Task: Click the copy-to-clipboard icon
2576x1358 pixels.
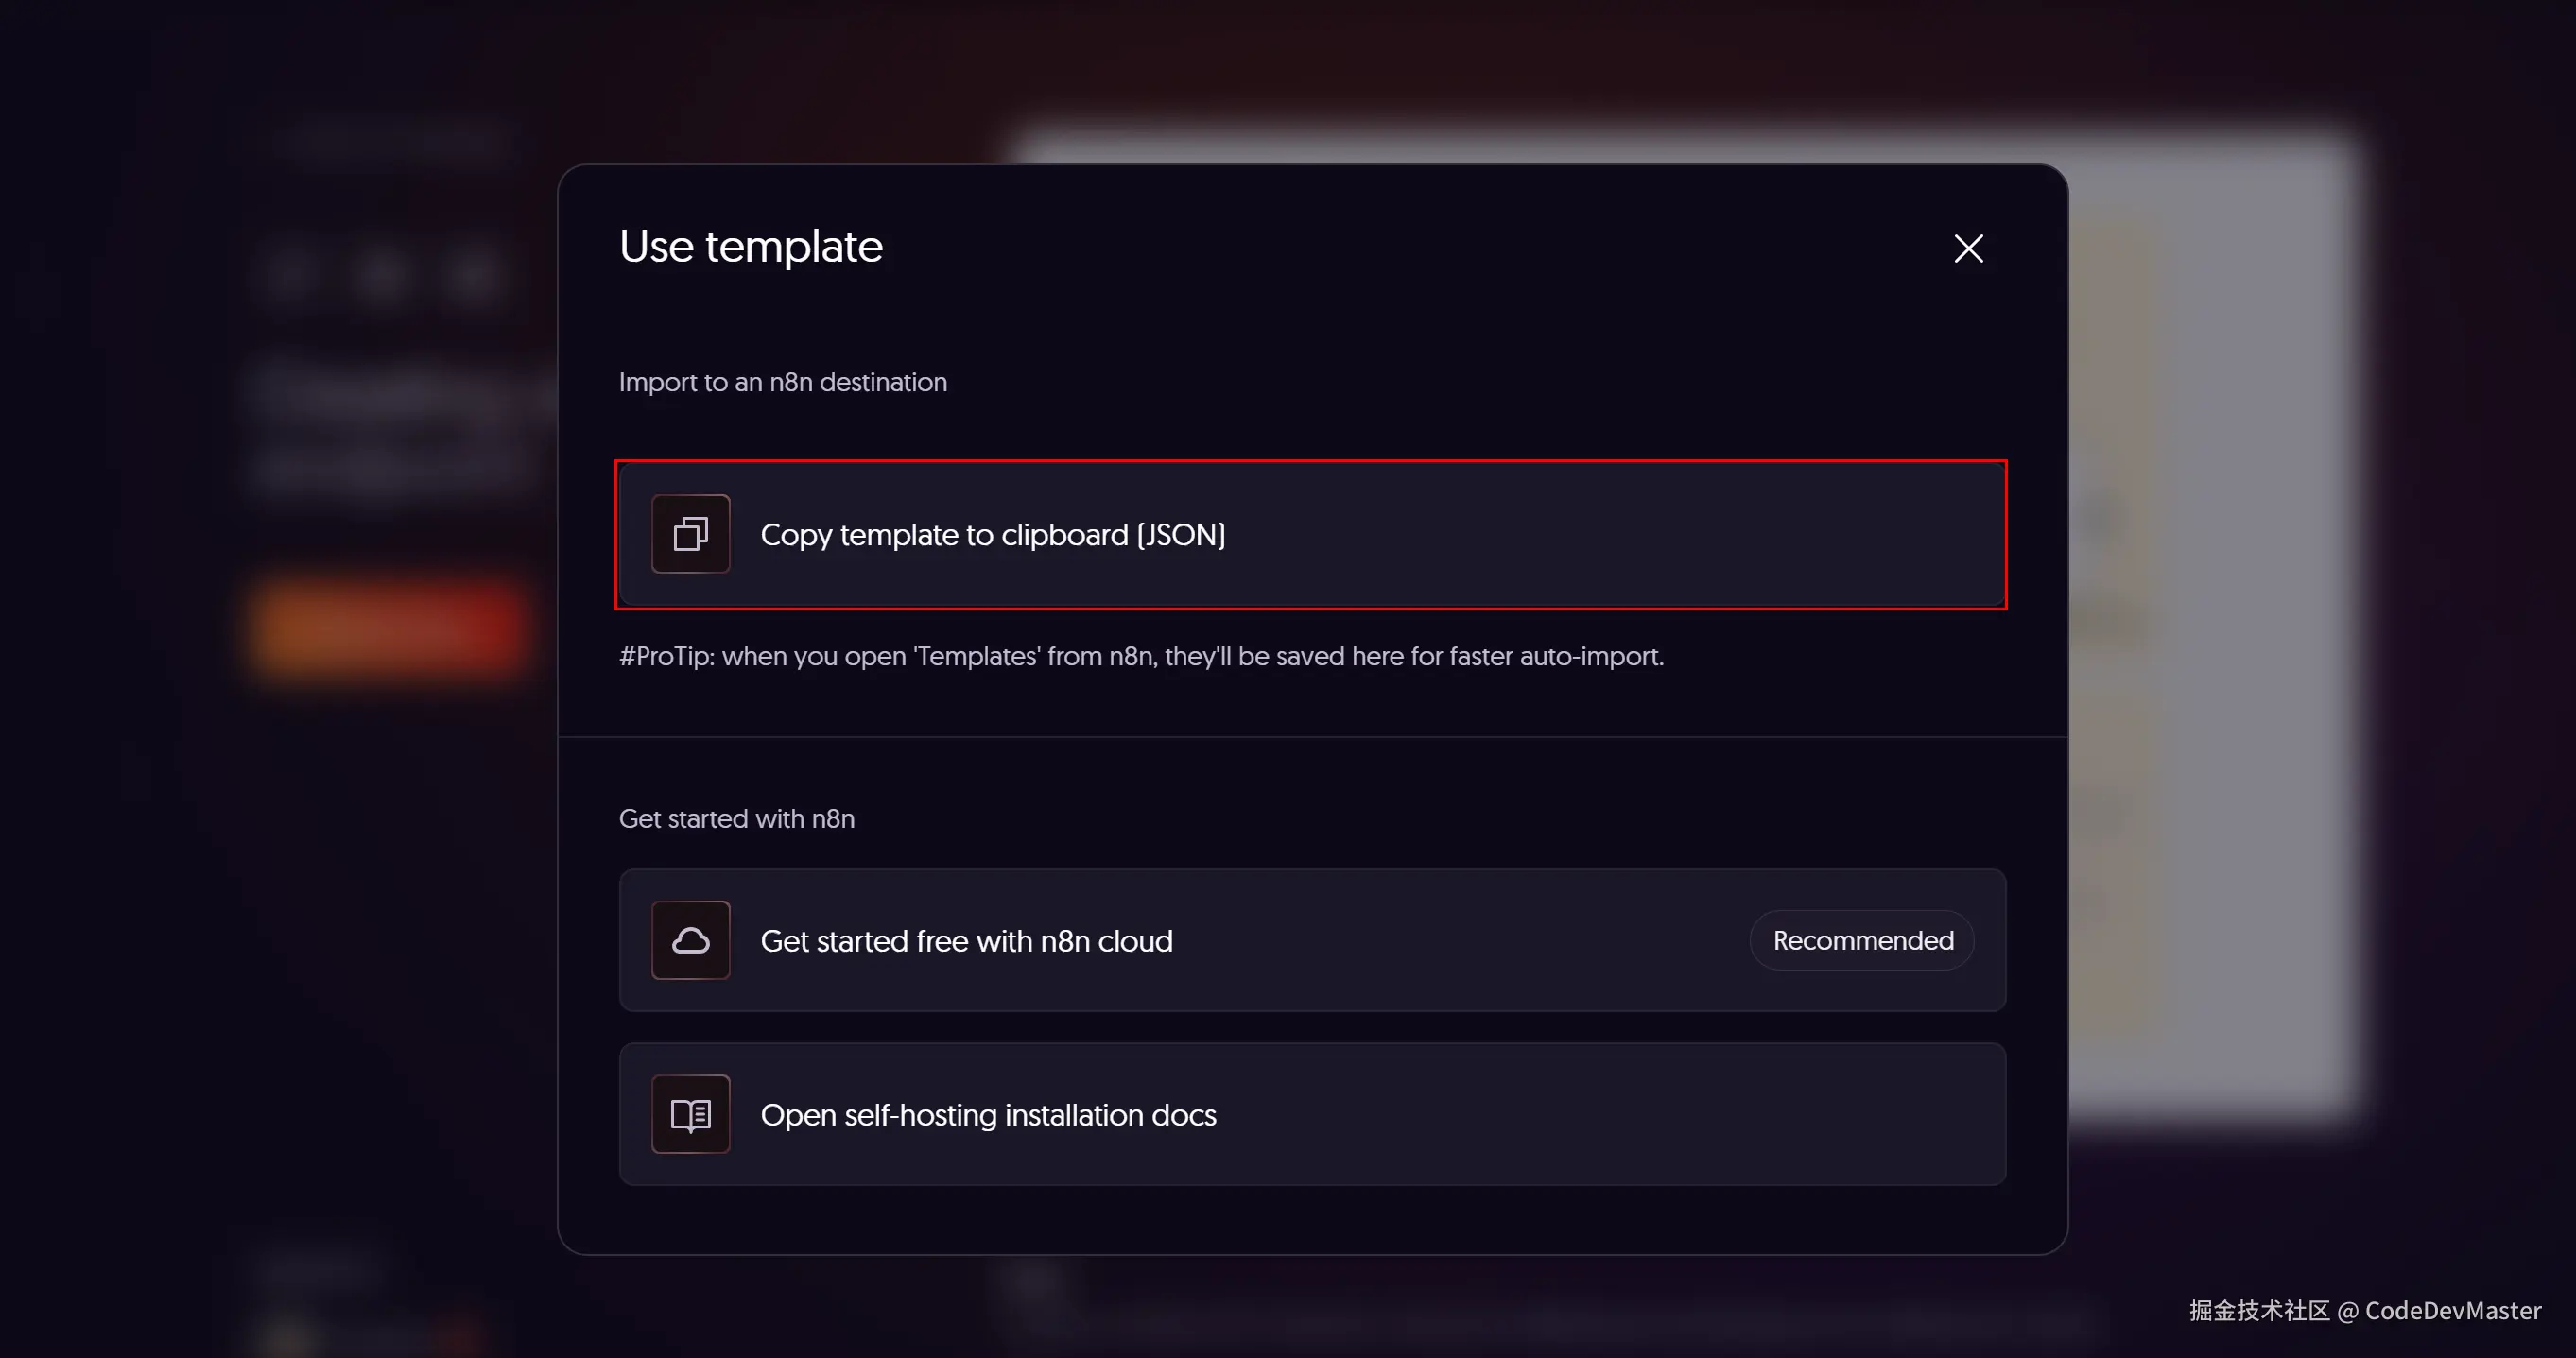Action: pyautogui.click(x=690, y=534)
